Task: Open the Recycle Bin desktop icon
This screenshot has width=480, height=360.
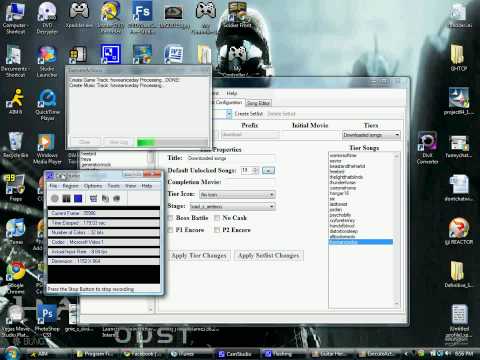Action: [x=15, y=145]
